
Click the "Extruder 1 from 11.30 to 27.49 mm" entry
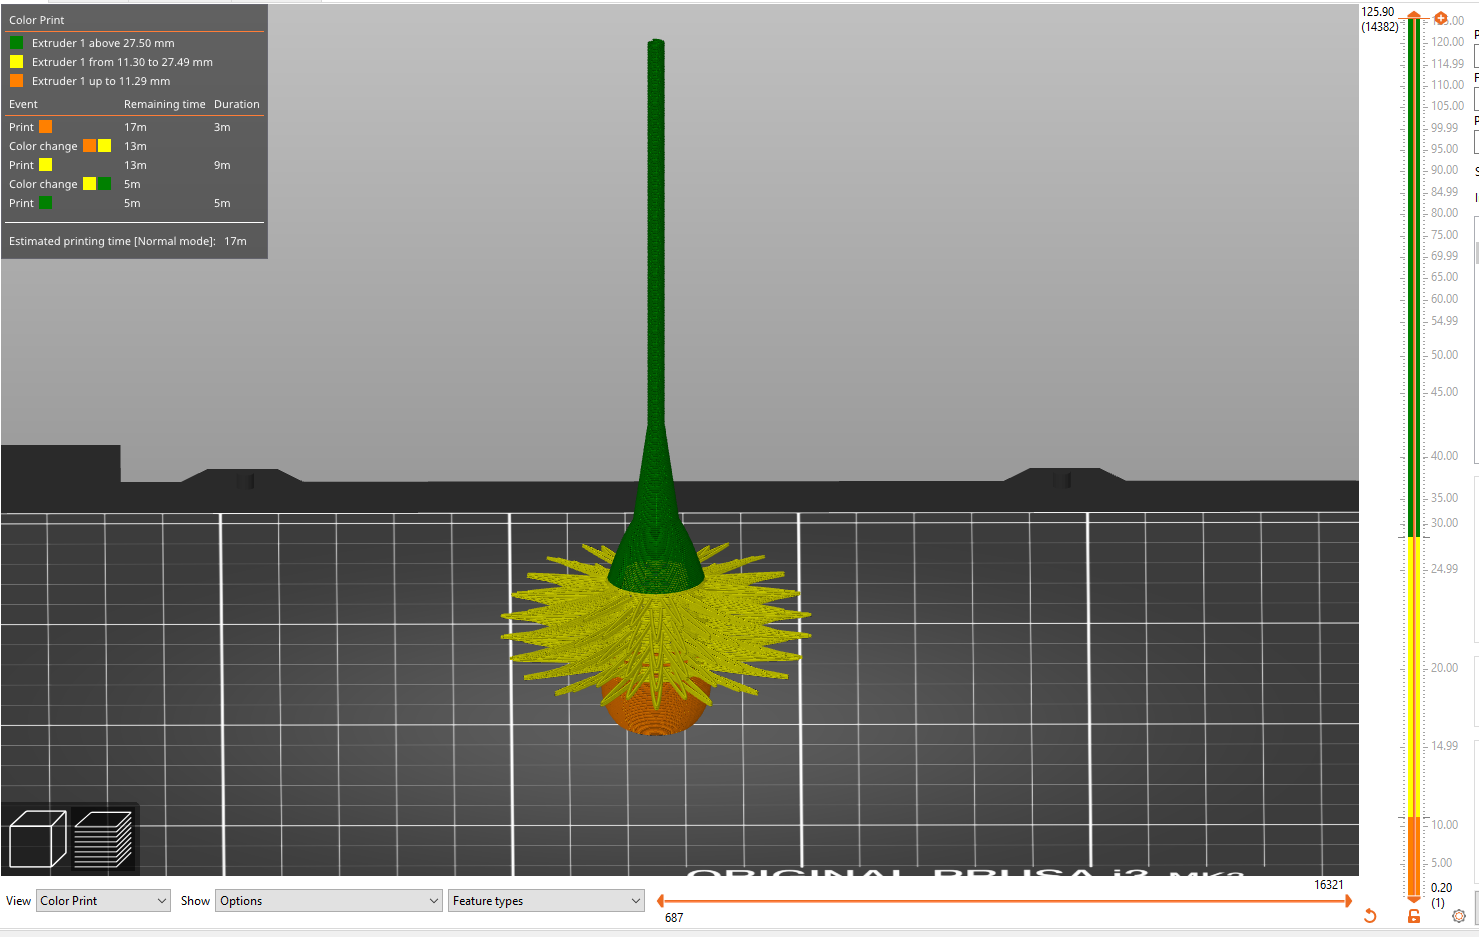coord(122,62)
